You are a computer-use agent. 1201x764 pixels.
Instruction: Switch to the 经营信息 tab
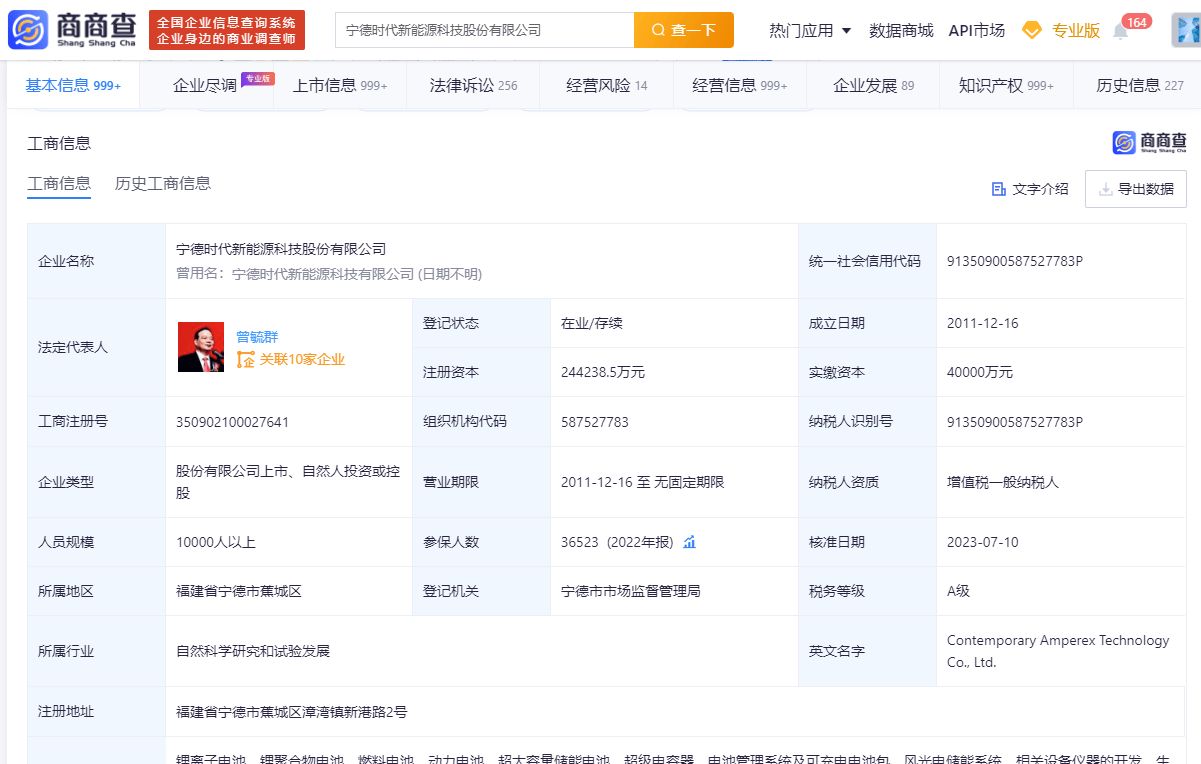739,85
